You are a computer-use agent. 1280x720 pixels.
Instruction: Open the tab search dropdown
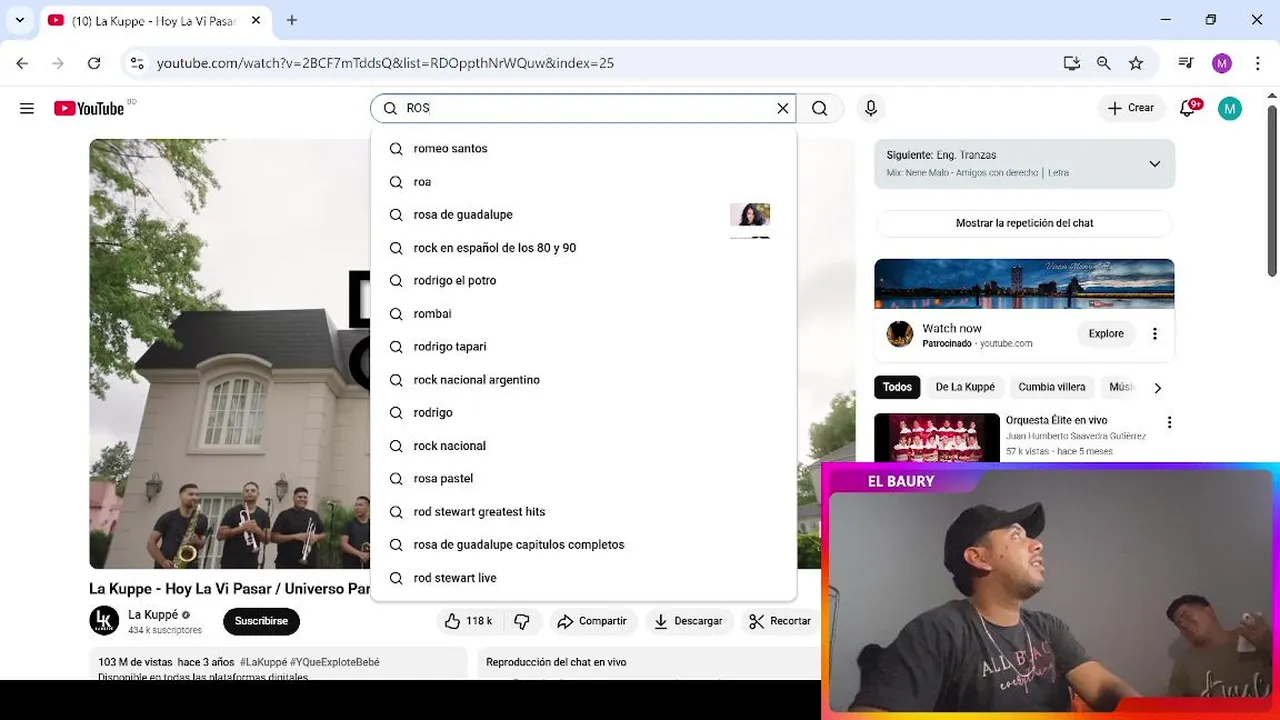pyautogui.click(x=19, y=20)
